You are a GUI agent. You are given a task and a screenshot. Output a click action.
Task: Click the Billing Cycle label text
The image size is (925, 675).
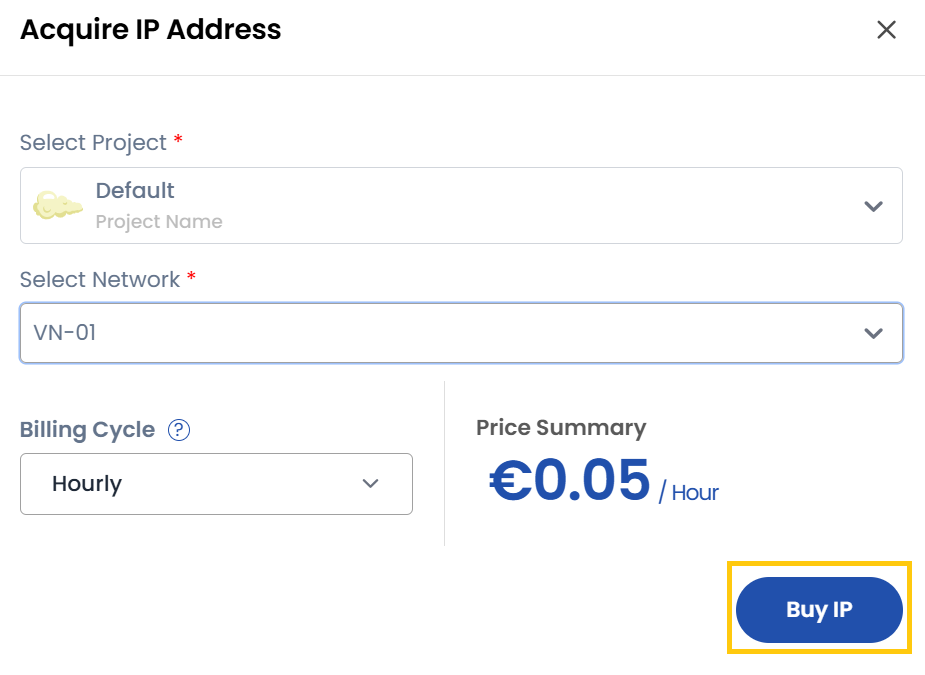(86, 430)
